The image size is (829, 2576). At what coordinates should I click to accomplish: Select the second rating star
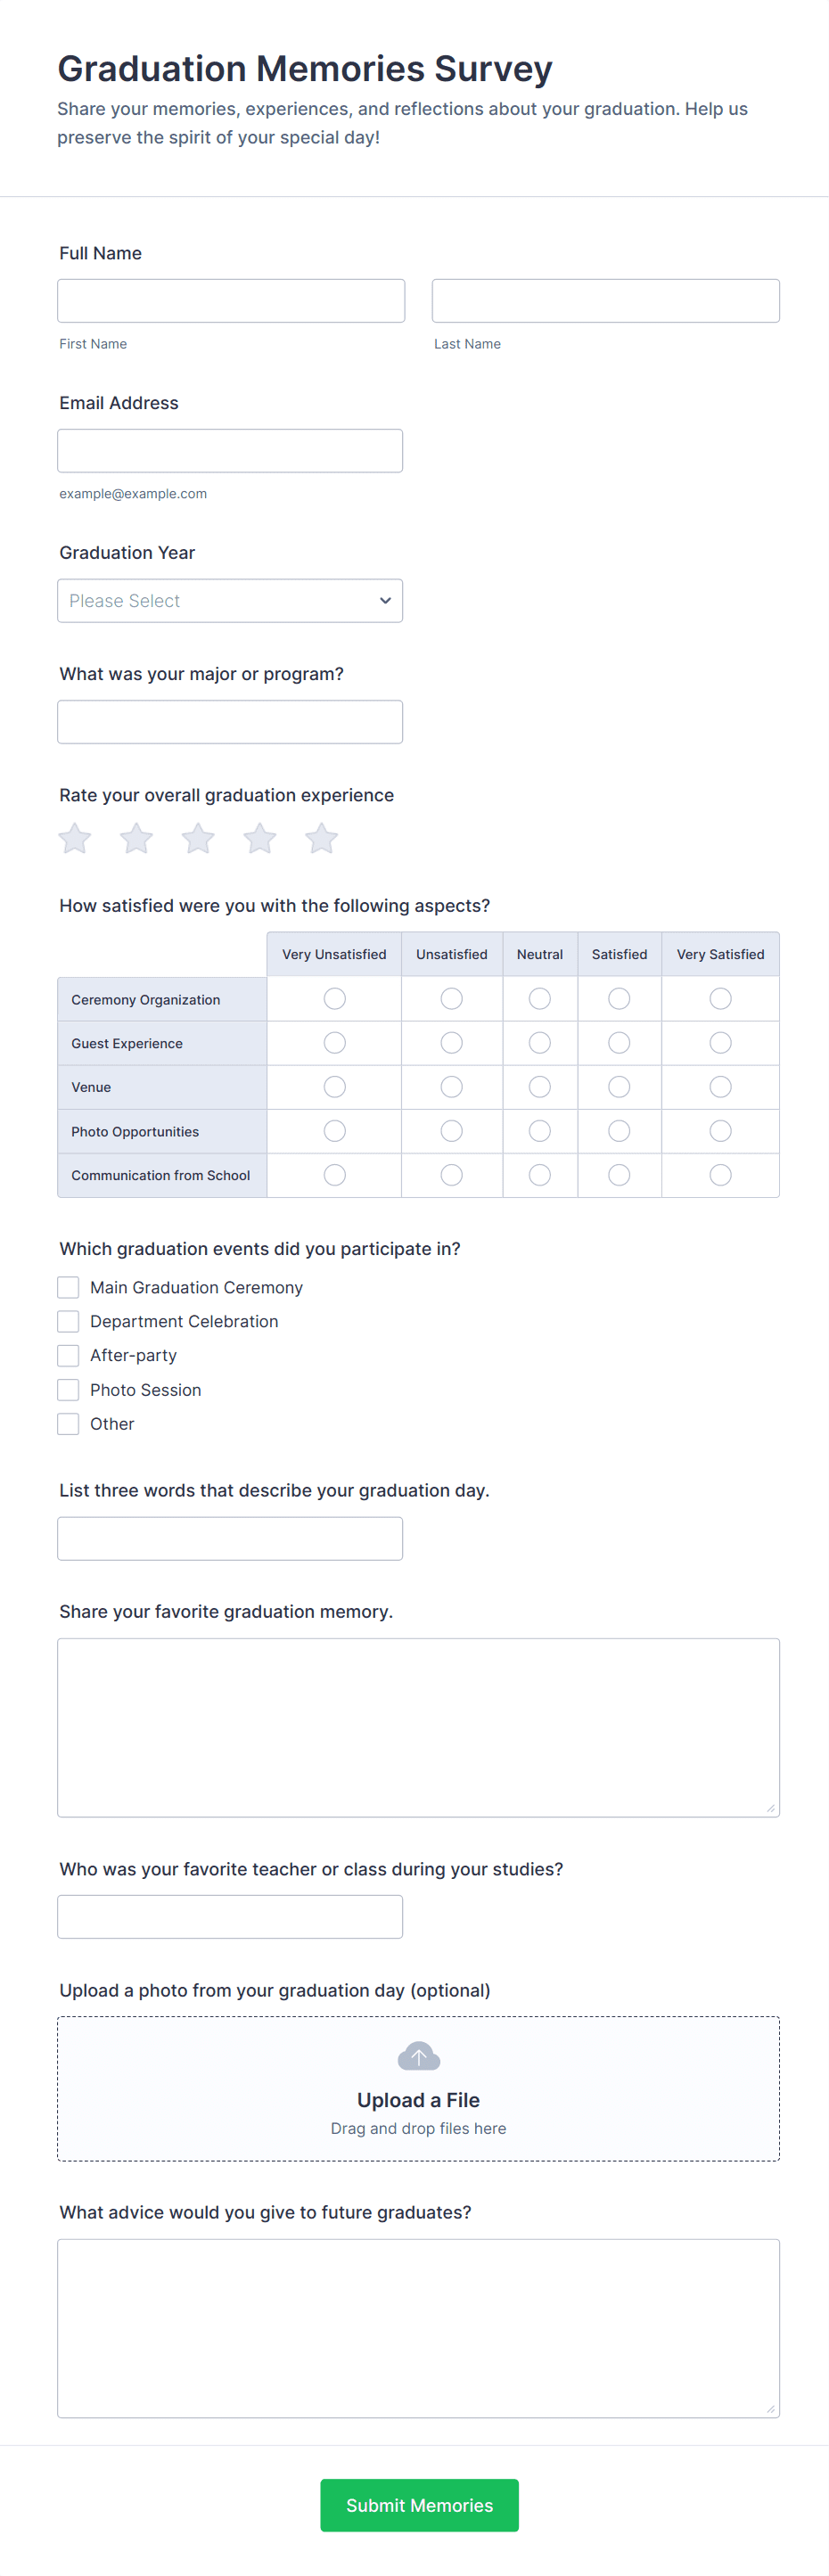point(137,838)
